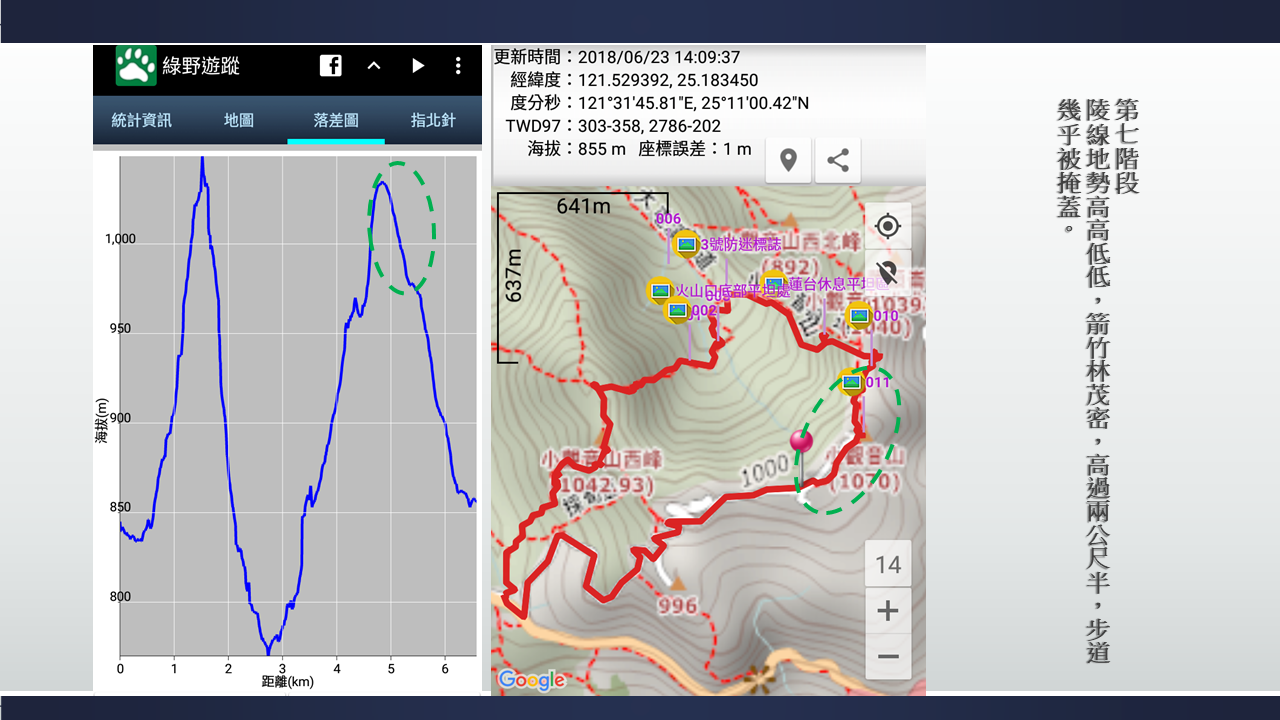Click the green paw app logo
This screenshot has height=720, width=1280.
coord(135,66)
